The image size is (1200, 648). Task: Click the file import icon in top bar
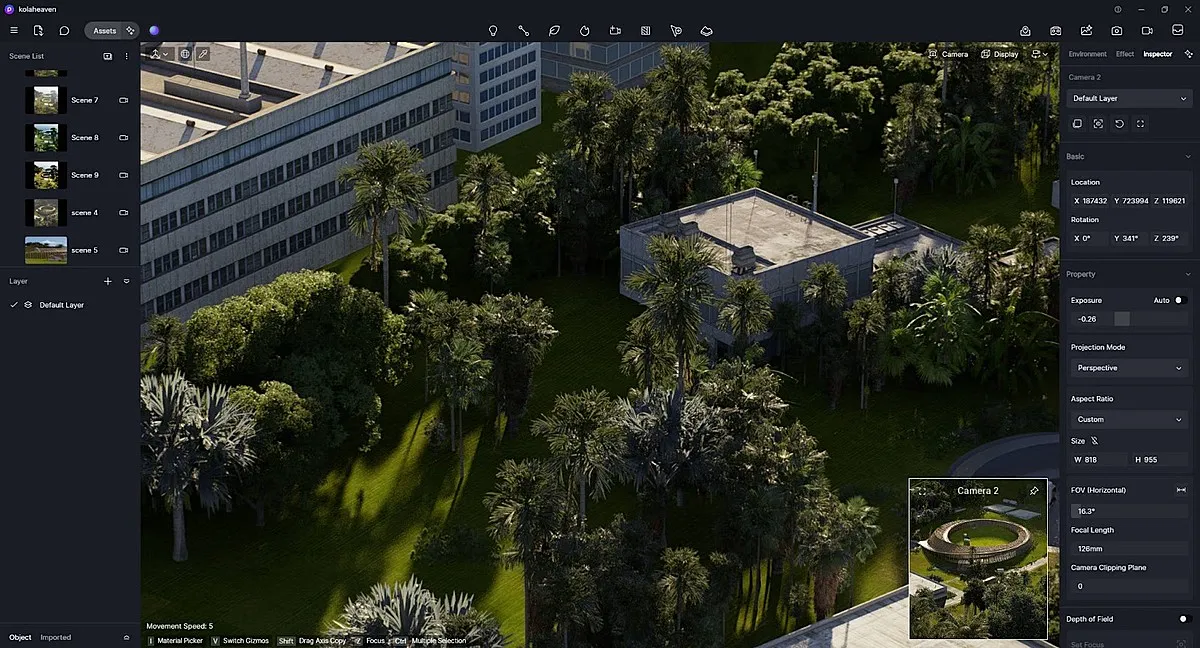coord(38,31)
